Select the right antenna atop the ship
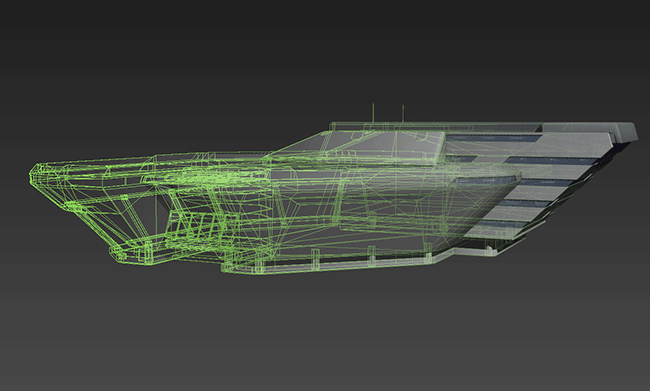650x391 pixels. [403, 113]
